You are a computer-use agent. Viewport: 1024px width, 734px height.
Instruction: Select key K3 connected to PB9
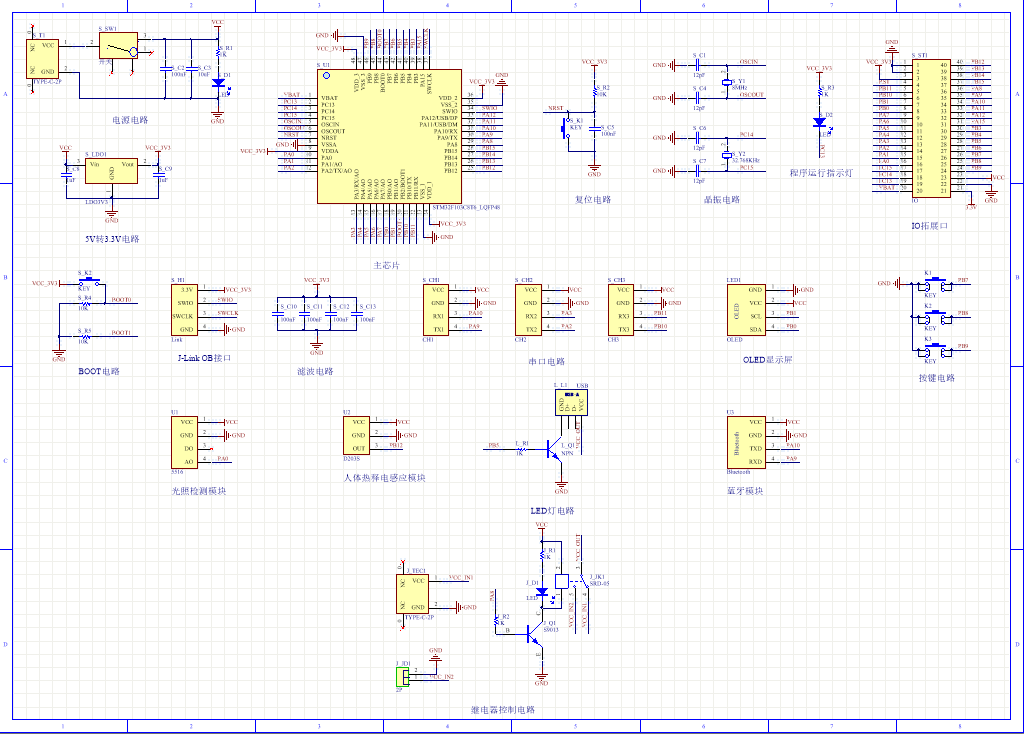point(935,351)
